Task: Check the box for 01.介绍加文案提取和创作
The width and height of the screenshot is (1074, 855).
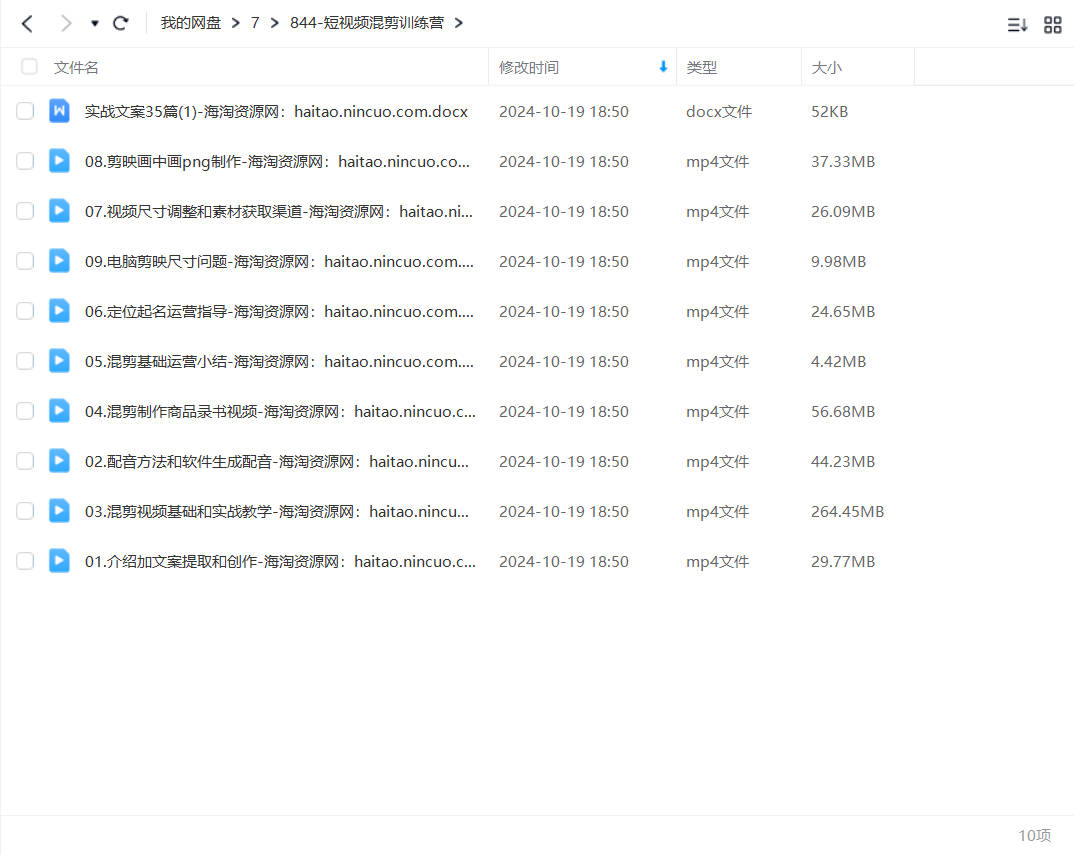Action: point(25,561)
